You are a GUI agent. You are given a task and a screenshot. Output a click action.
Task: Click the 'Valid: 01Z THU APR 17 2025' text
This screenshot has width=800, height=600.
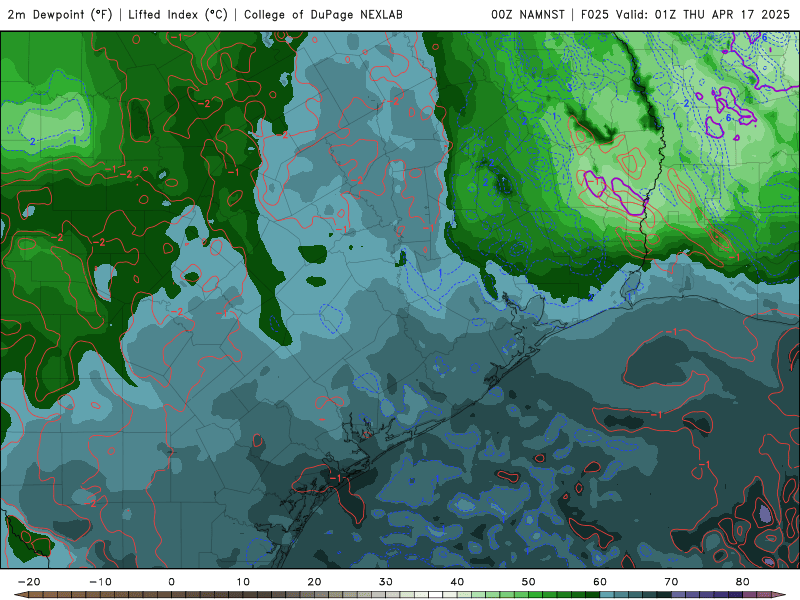pyautogui.click(x=703, y=14)
